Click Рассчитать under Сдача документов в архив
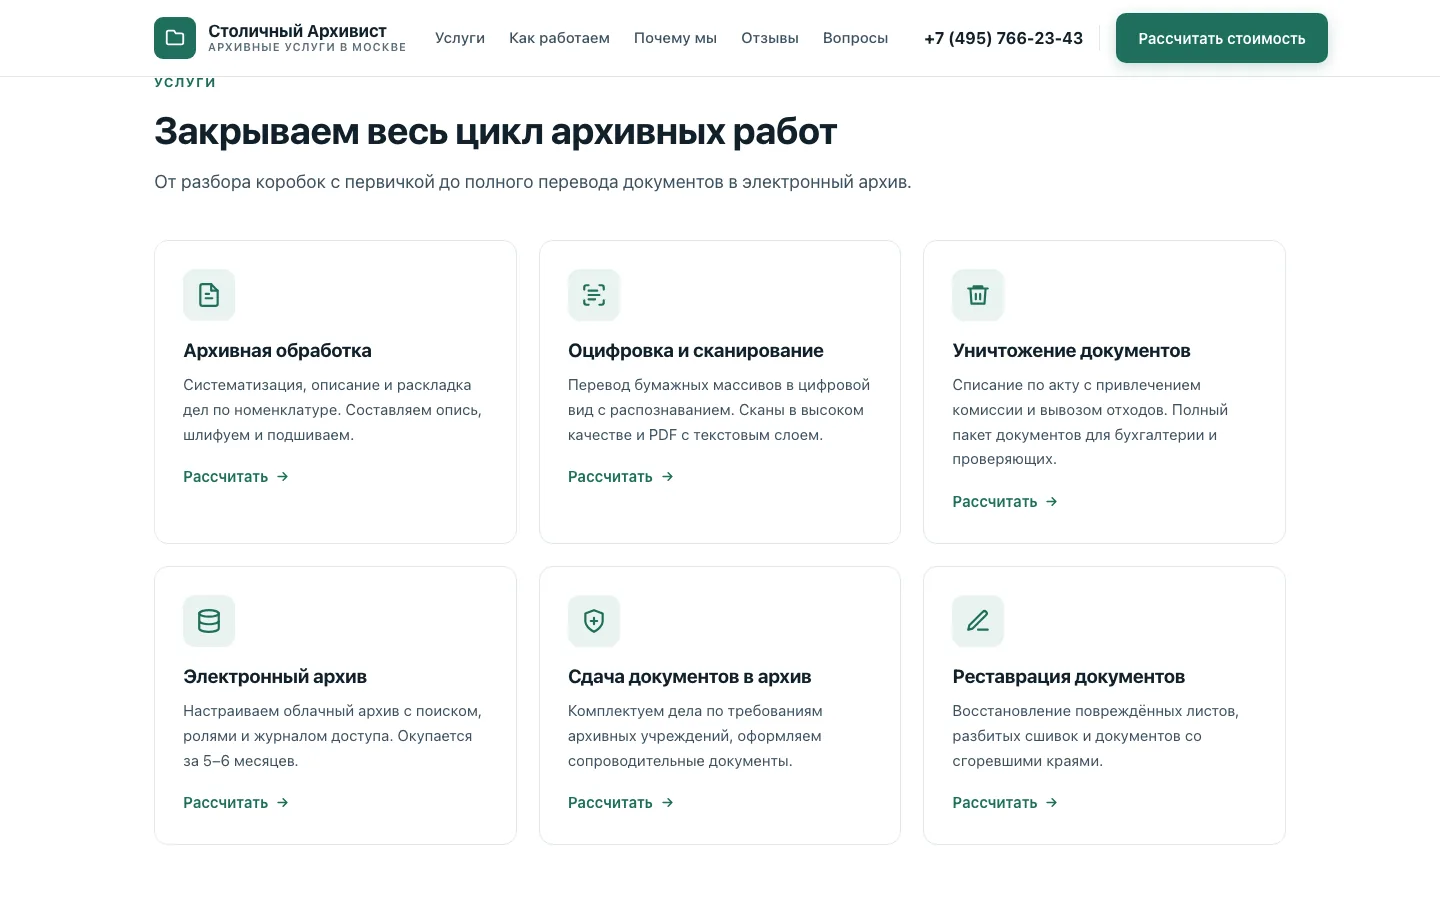The height and width of the screenshot is (900, 1440). coord(621,803)
